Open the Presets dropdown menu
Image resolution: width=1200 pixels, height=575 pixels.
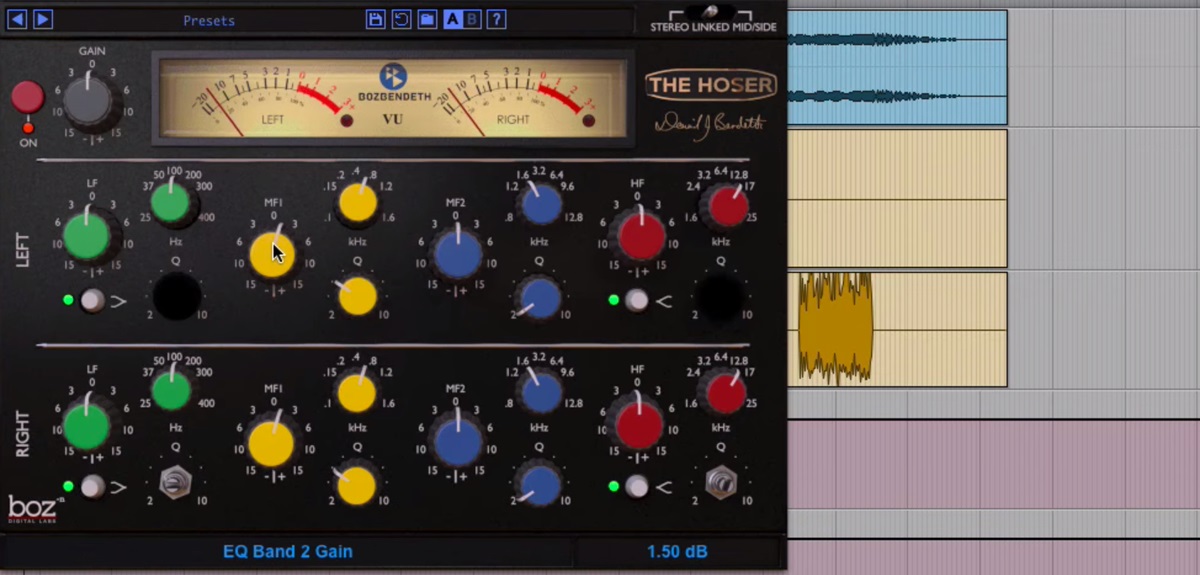(209, 20)
